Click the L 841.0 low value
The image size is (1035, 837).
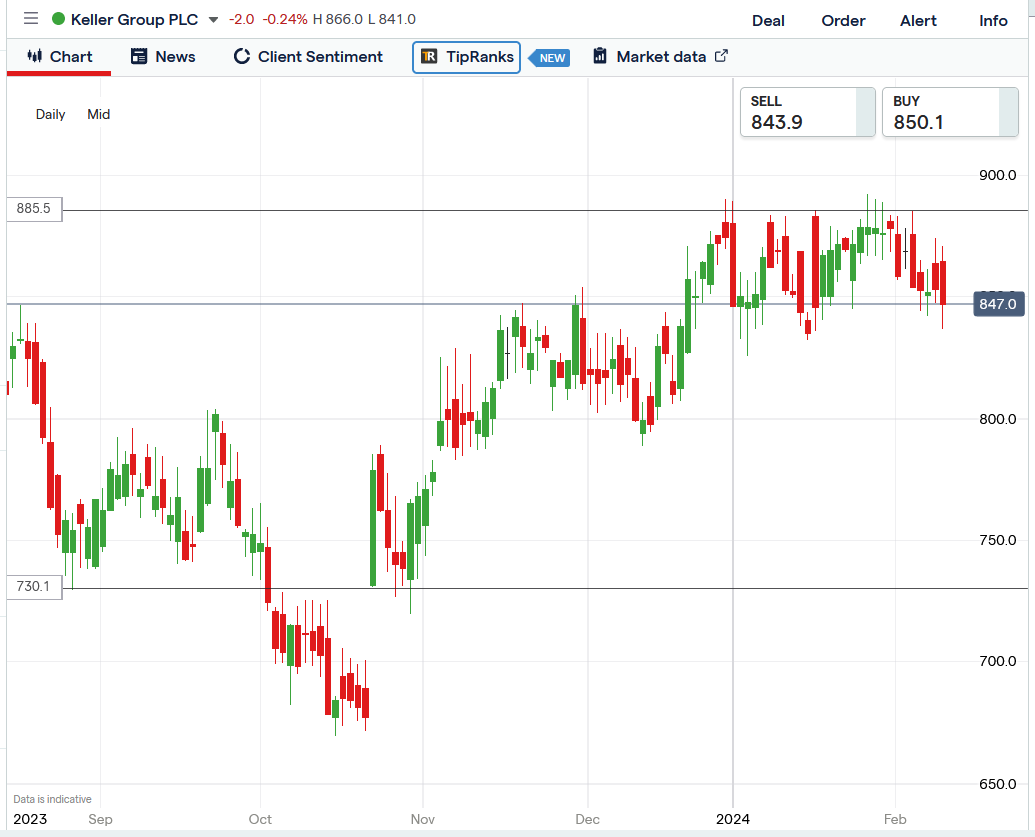tap(391, 19)
